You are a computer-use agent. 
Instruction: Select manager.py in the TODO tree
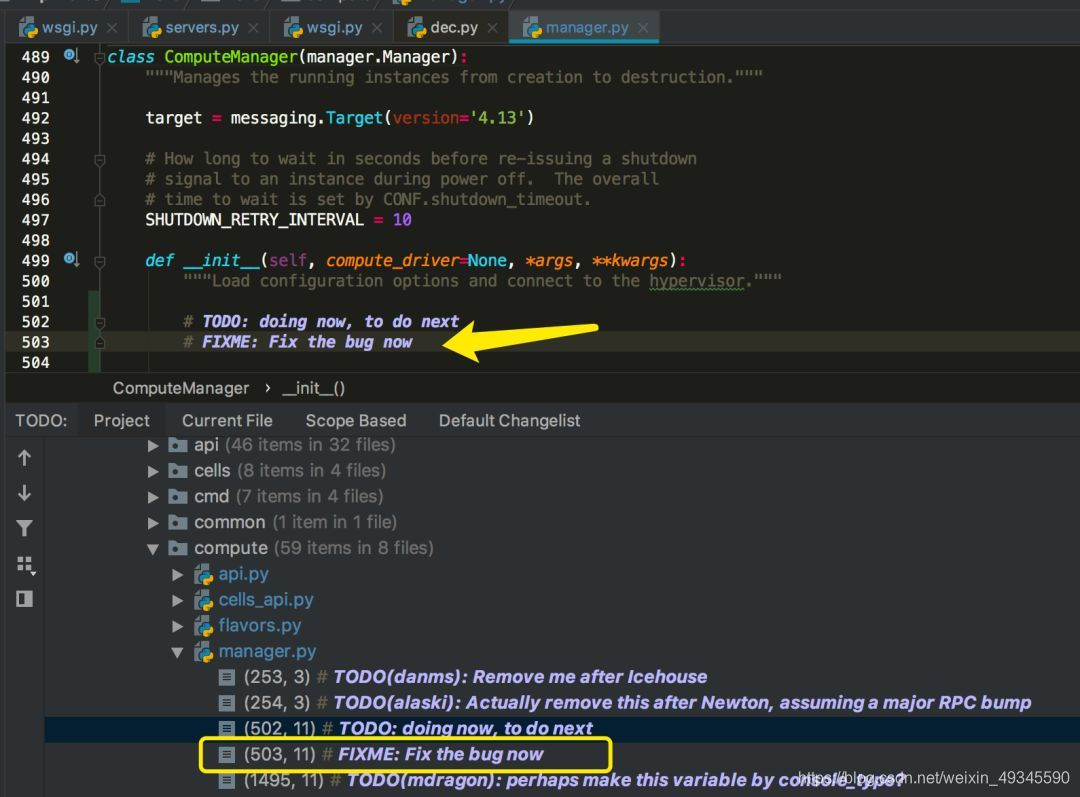[x=267, y=652]
